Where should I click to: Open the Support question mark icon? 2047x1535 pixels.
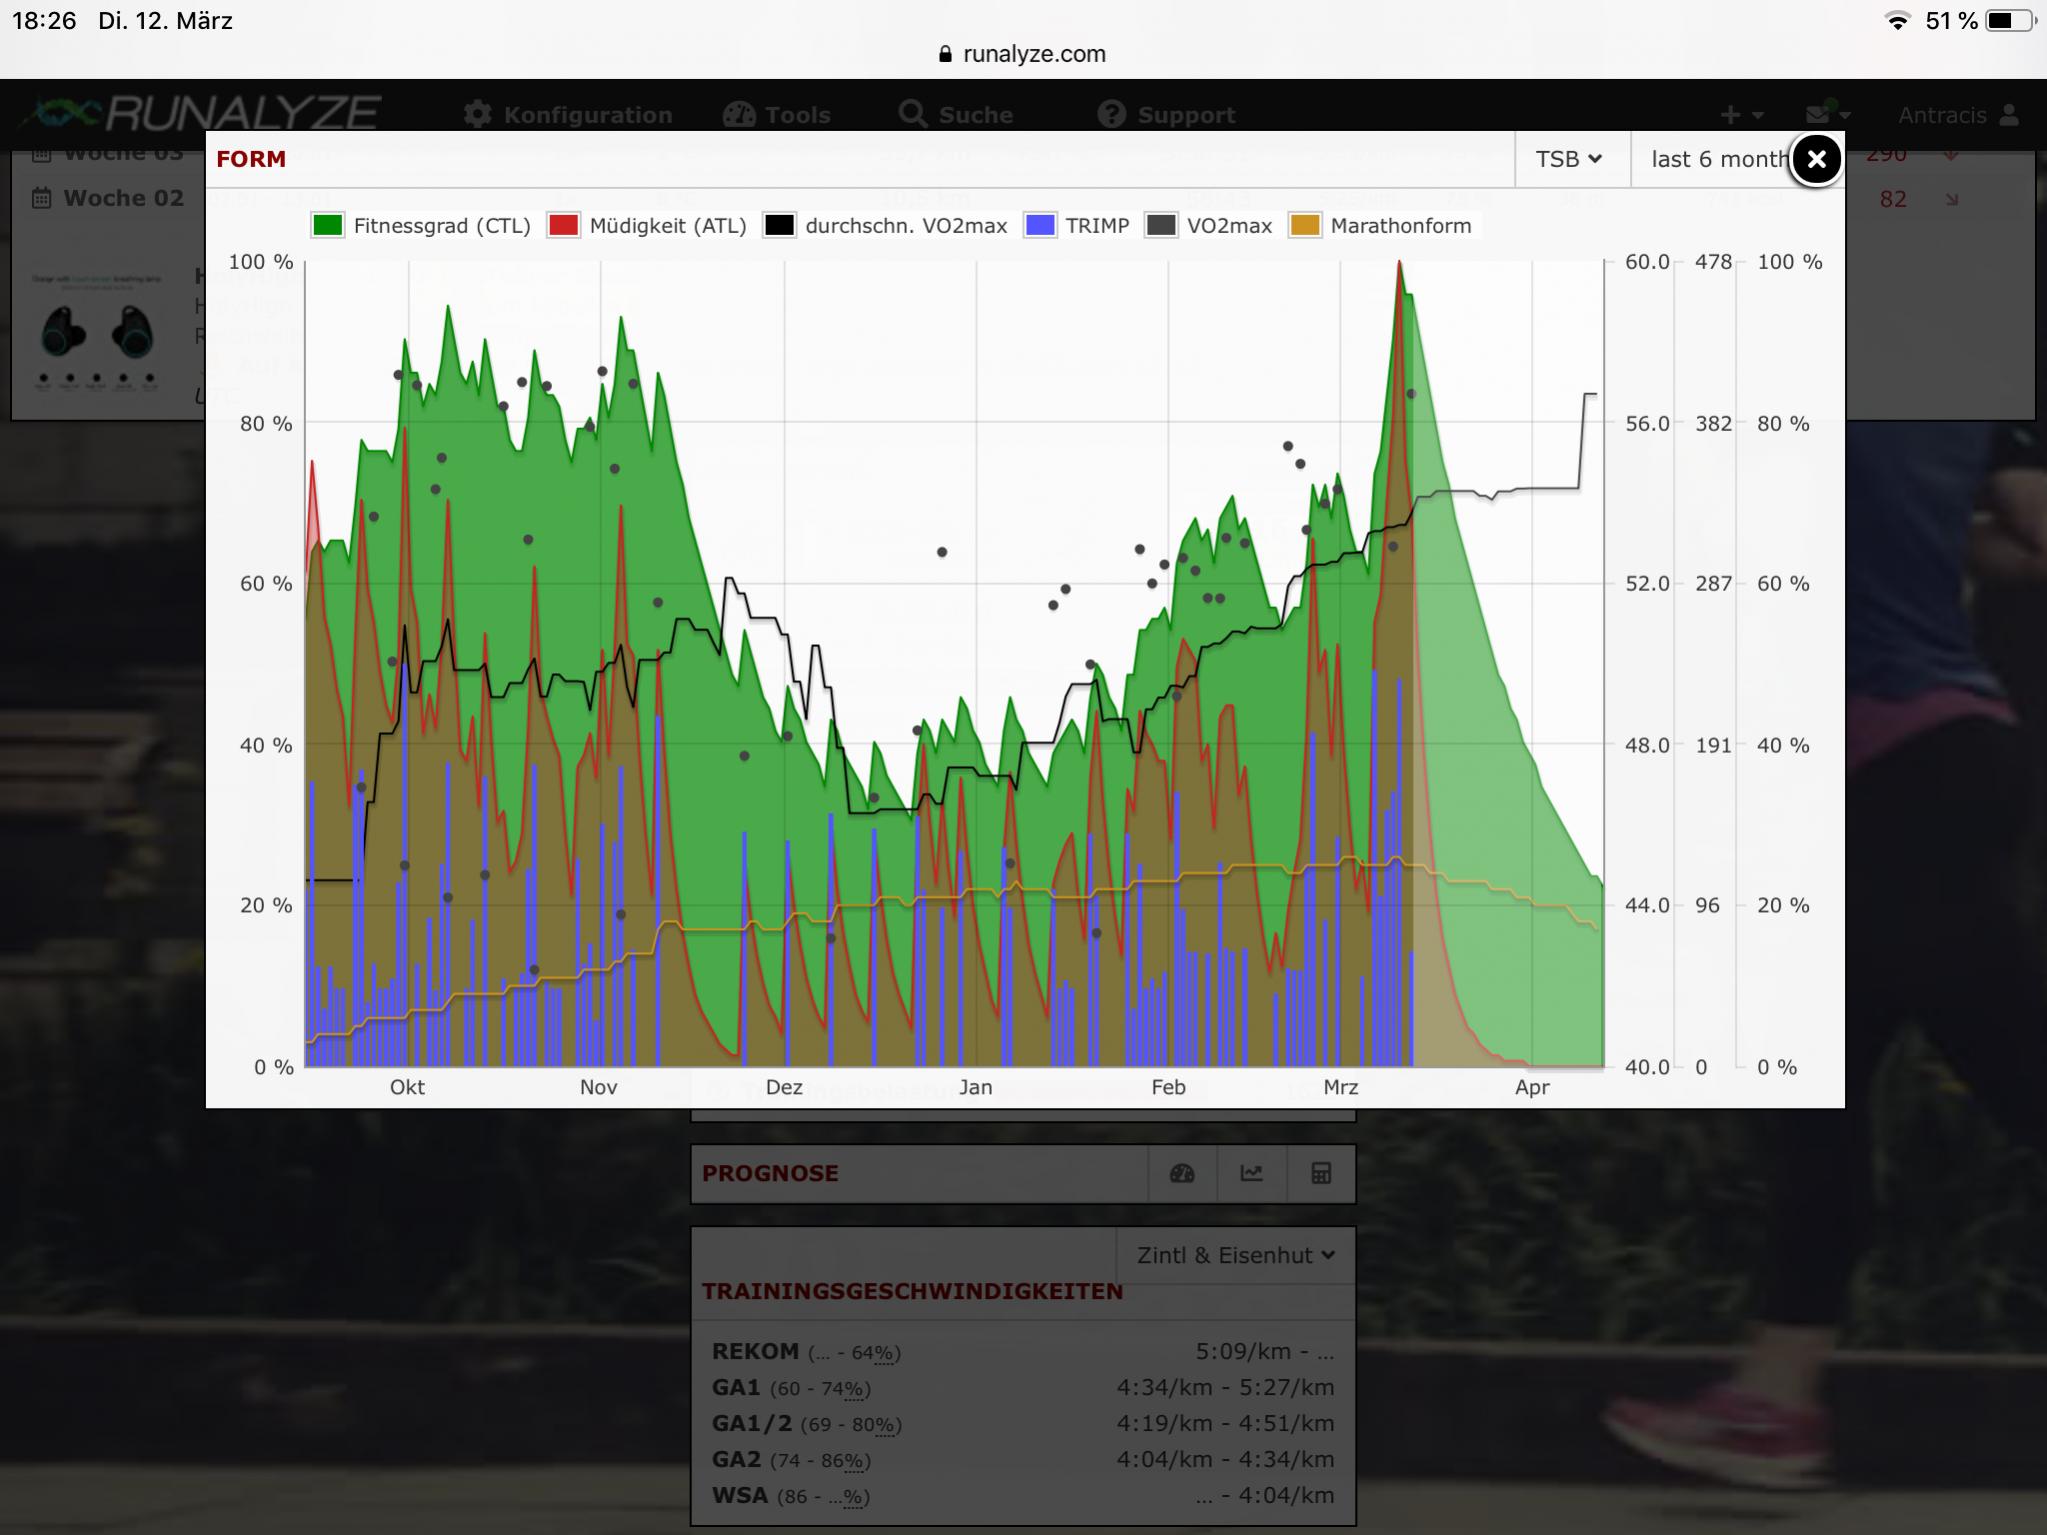1111,114
